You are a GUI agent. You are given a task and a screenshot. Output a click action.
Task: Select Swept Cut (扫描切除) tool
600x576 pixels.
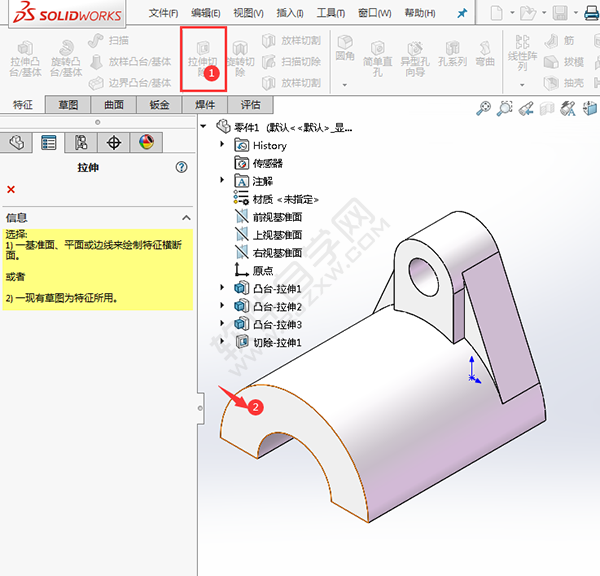coord(292,61)
